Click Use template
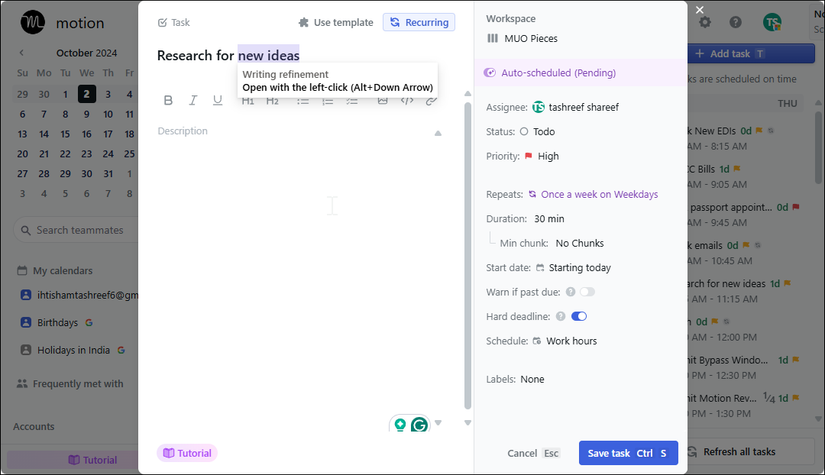Viewport: 825px width, 475px height. pyautogui.click(x=336, y=23)
